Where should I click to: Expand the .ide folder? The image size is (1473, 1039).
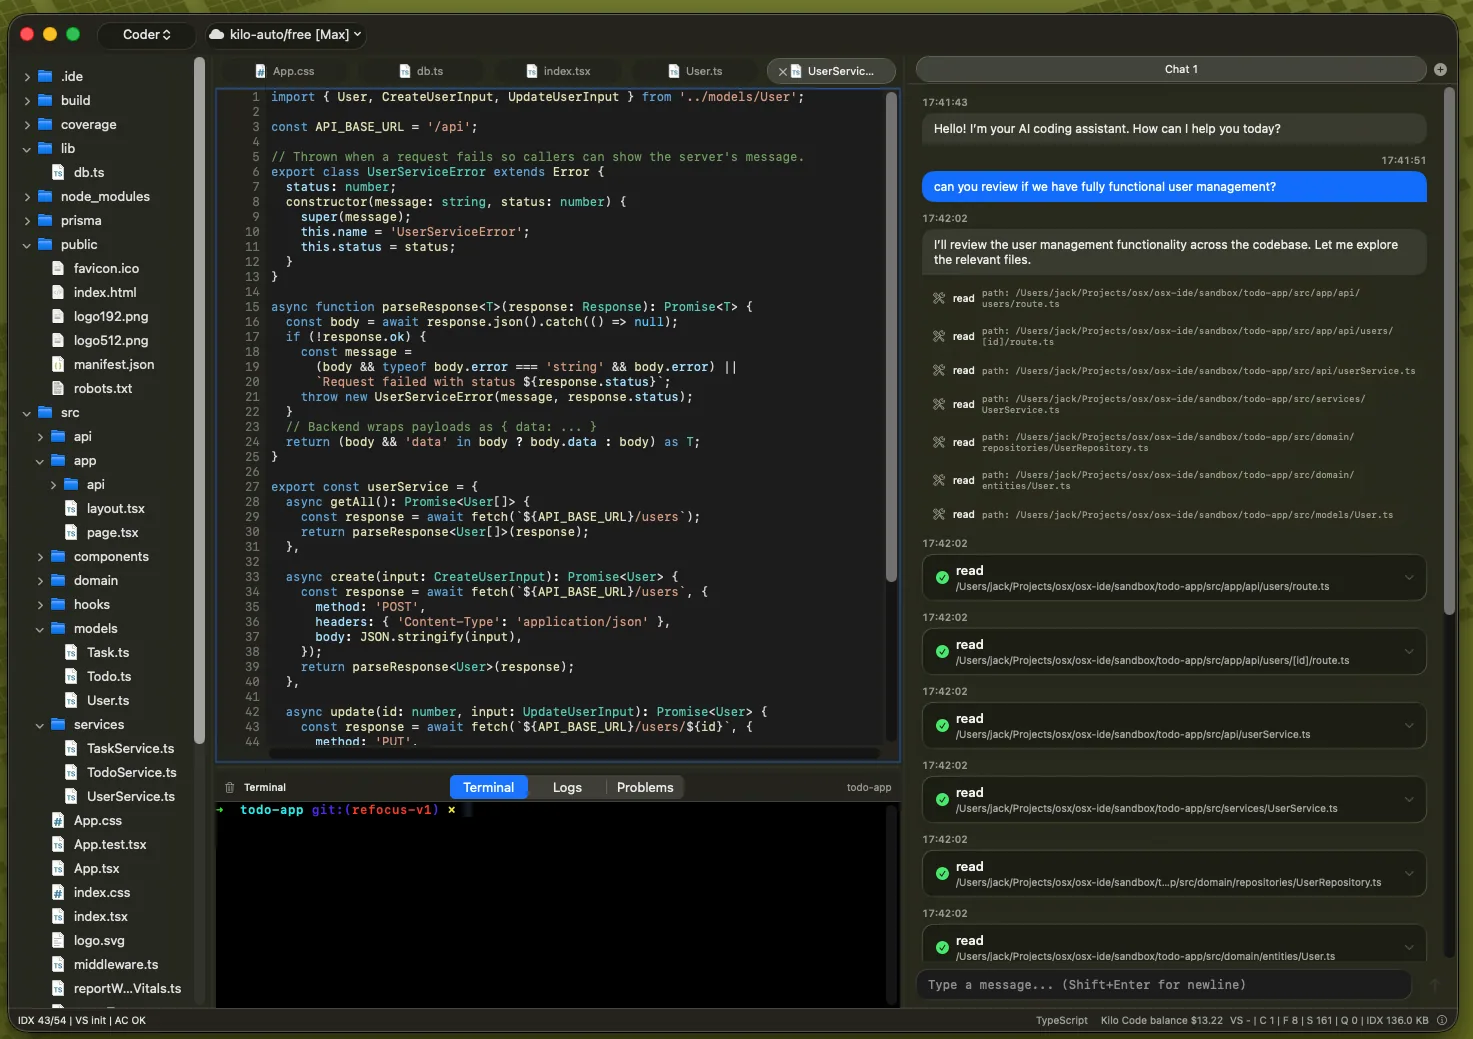27,77
